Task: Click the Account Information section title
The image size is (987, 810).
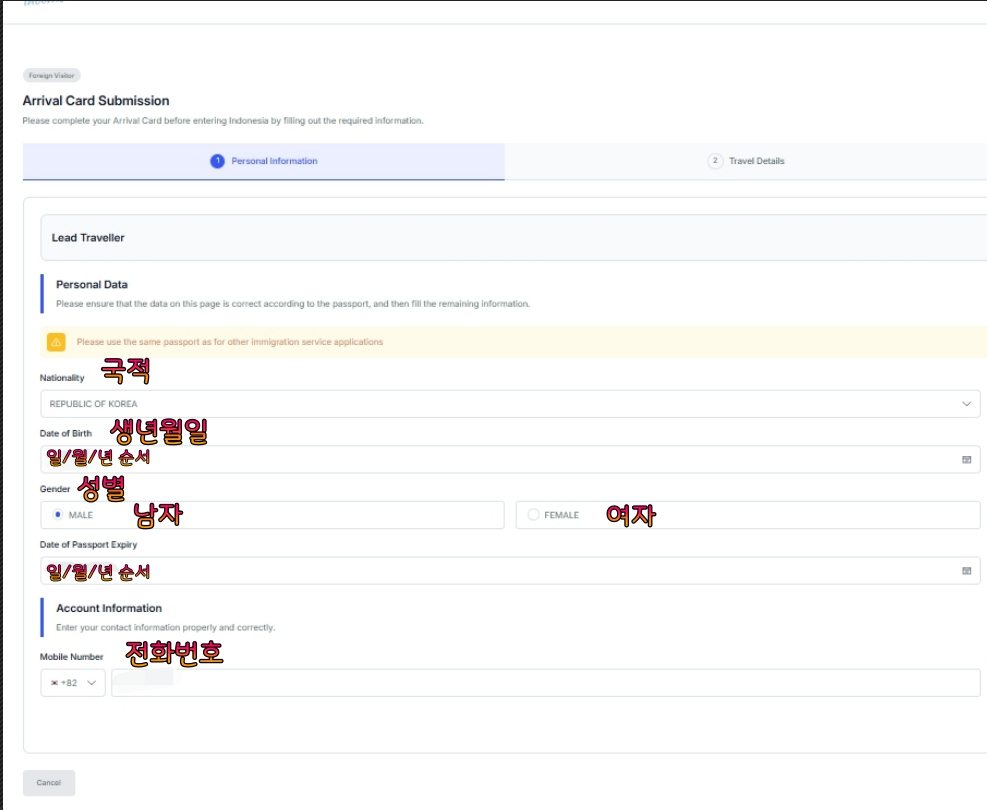Action: point(109,608)
